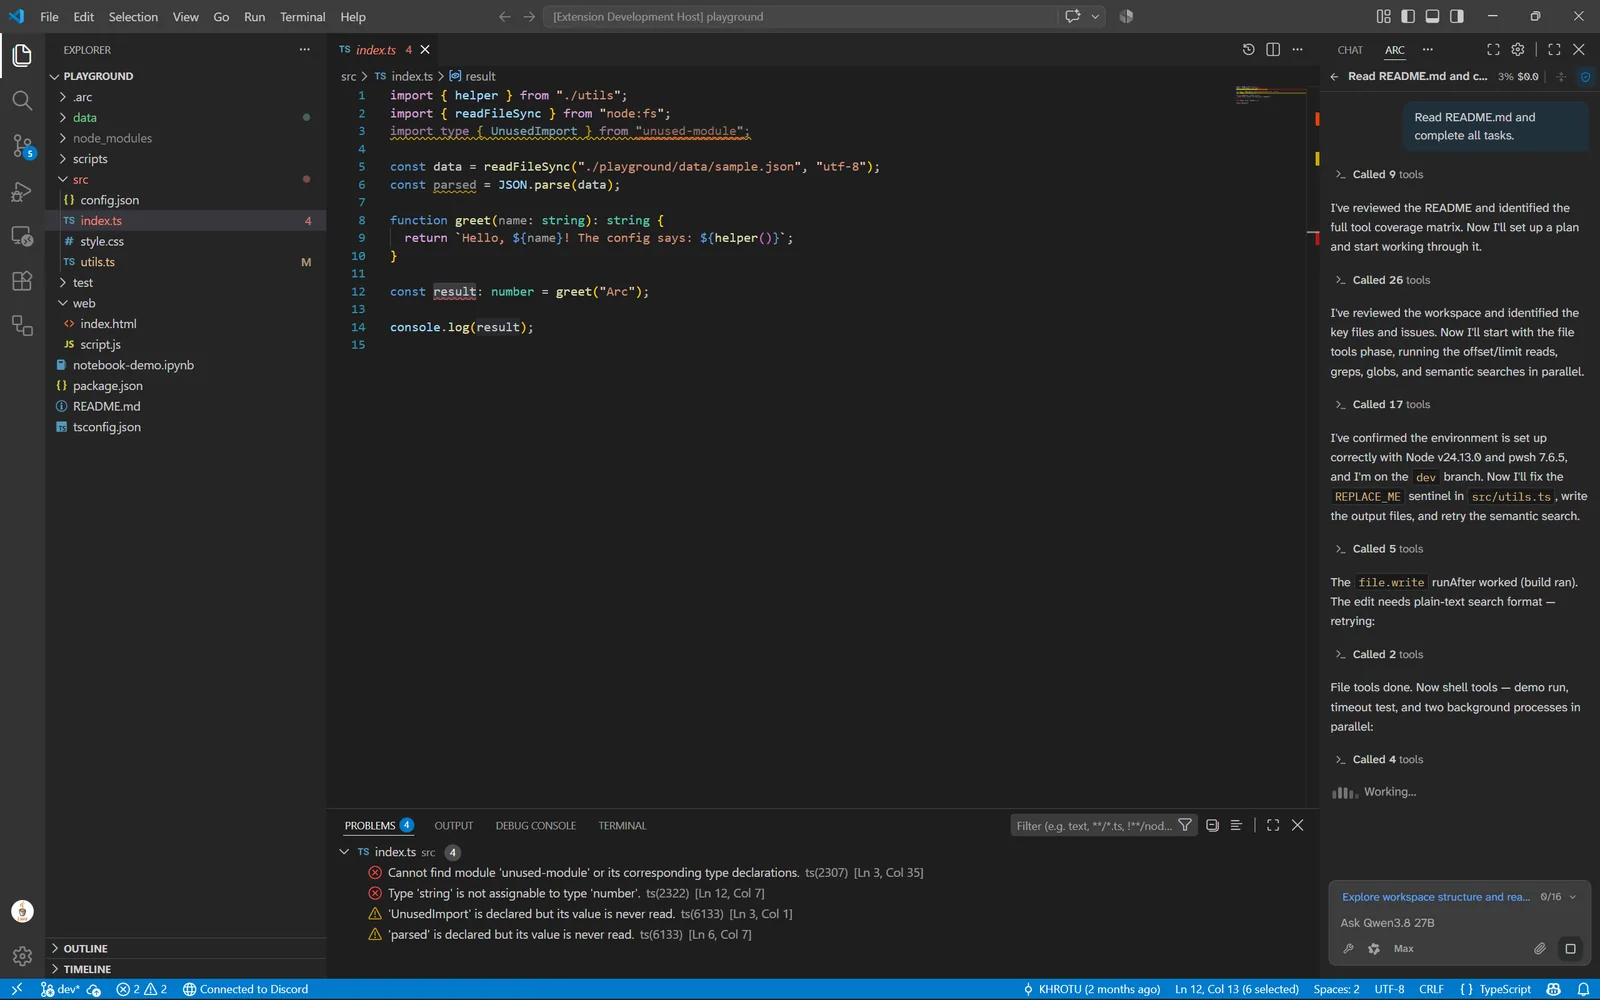This screenshot has height=1000, width=1600.
Task: Open the Explorer view in activity bar
Action: click(22, 55)
